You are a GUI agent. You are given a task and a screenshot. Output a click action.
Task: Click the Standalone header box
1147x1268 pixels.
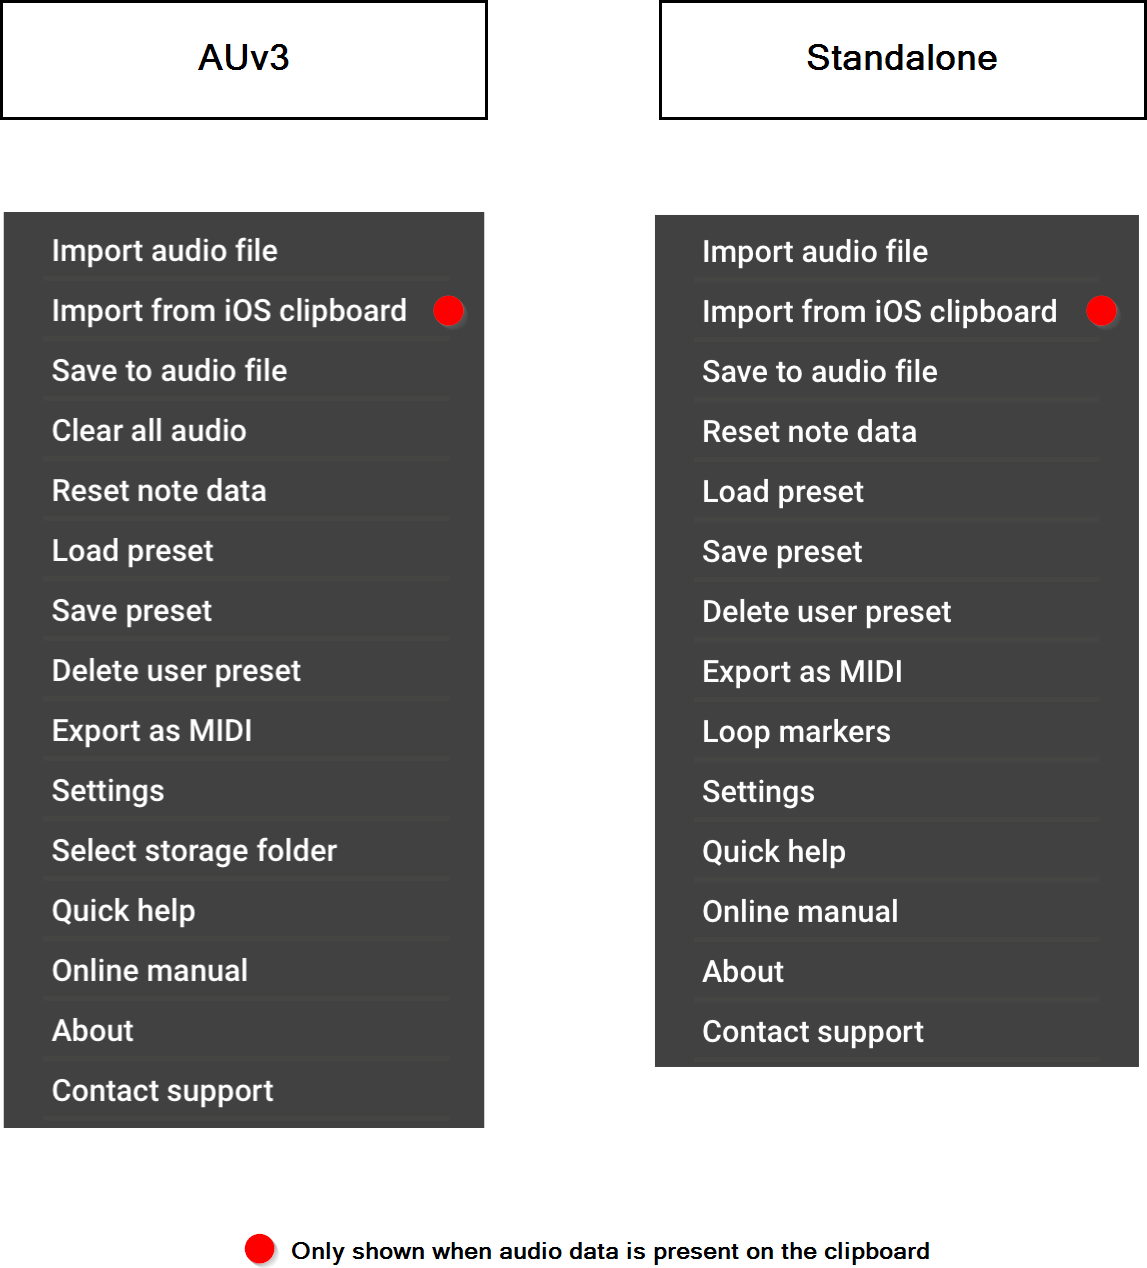(x=902, y=60)
